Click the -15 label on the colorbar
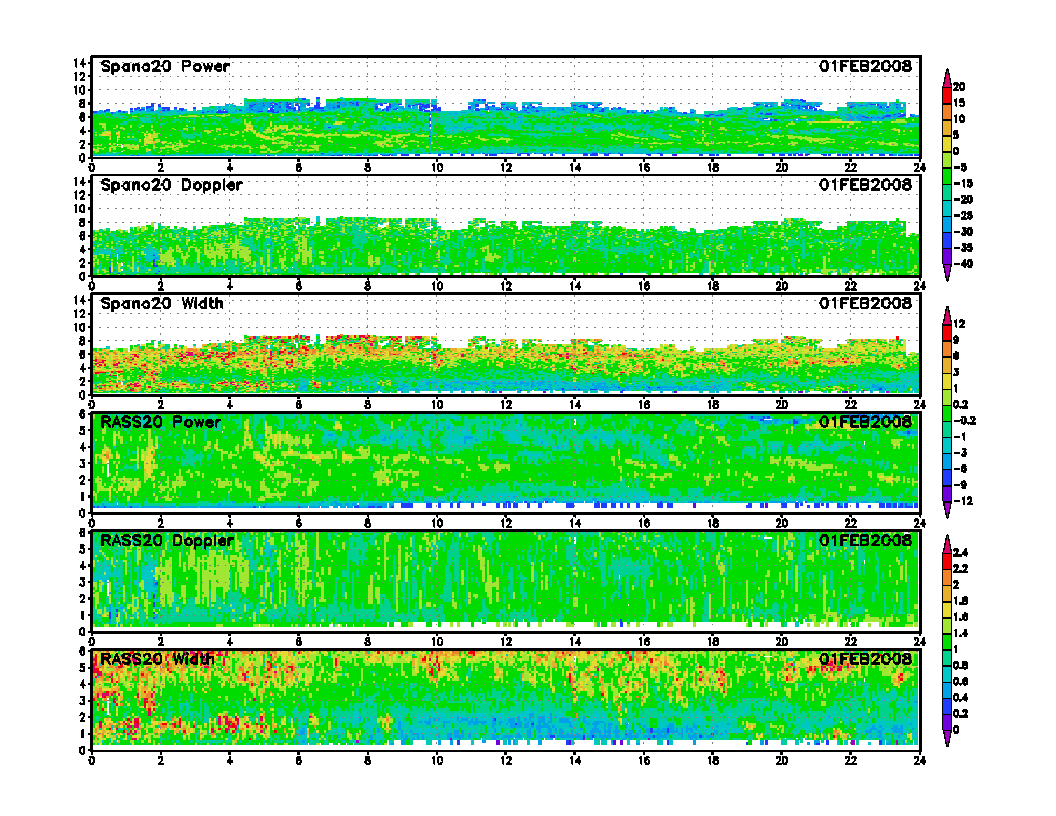This screenshot has width=1056, height=816. (x=963, y=183)
